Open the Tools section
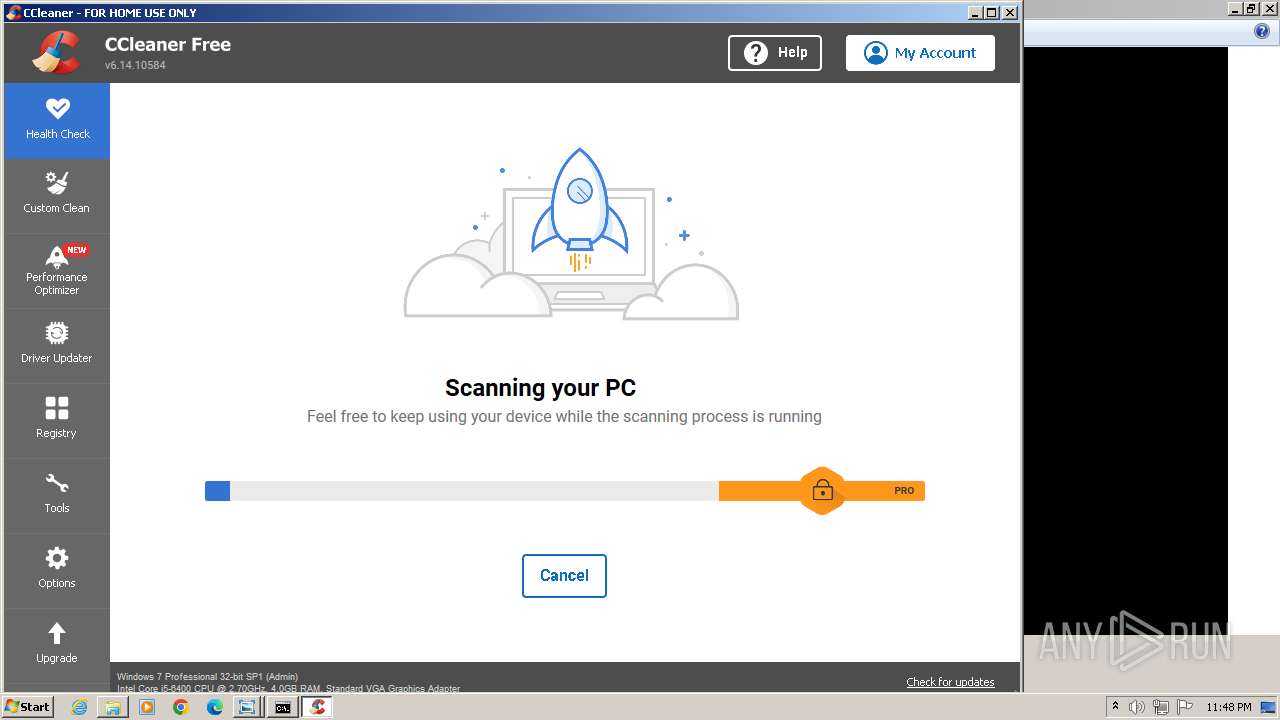1280x720 pixels. [57, 496]
